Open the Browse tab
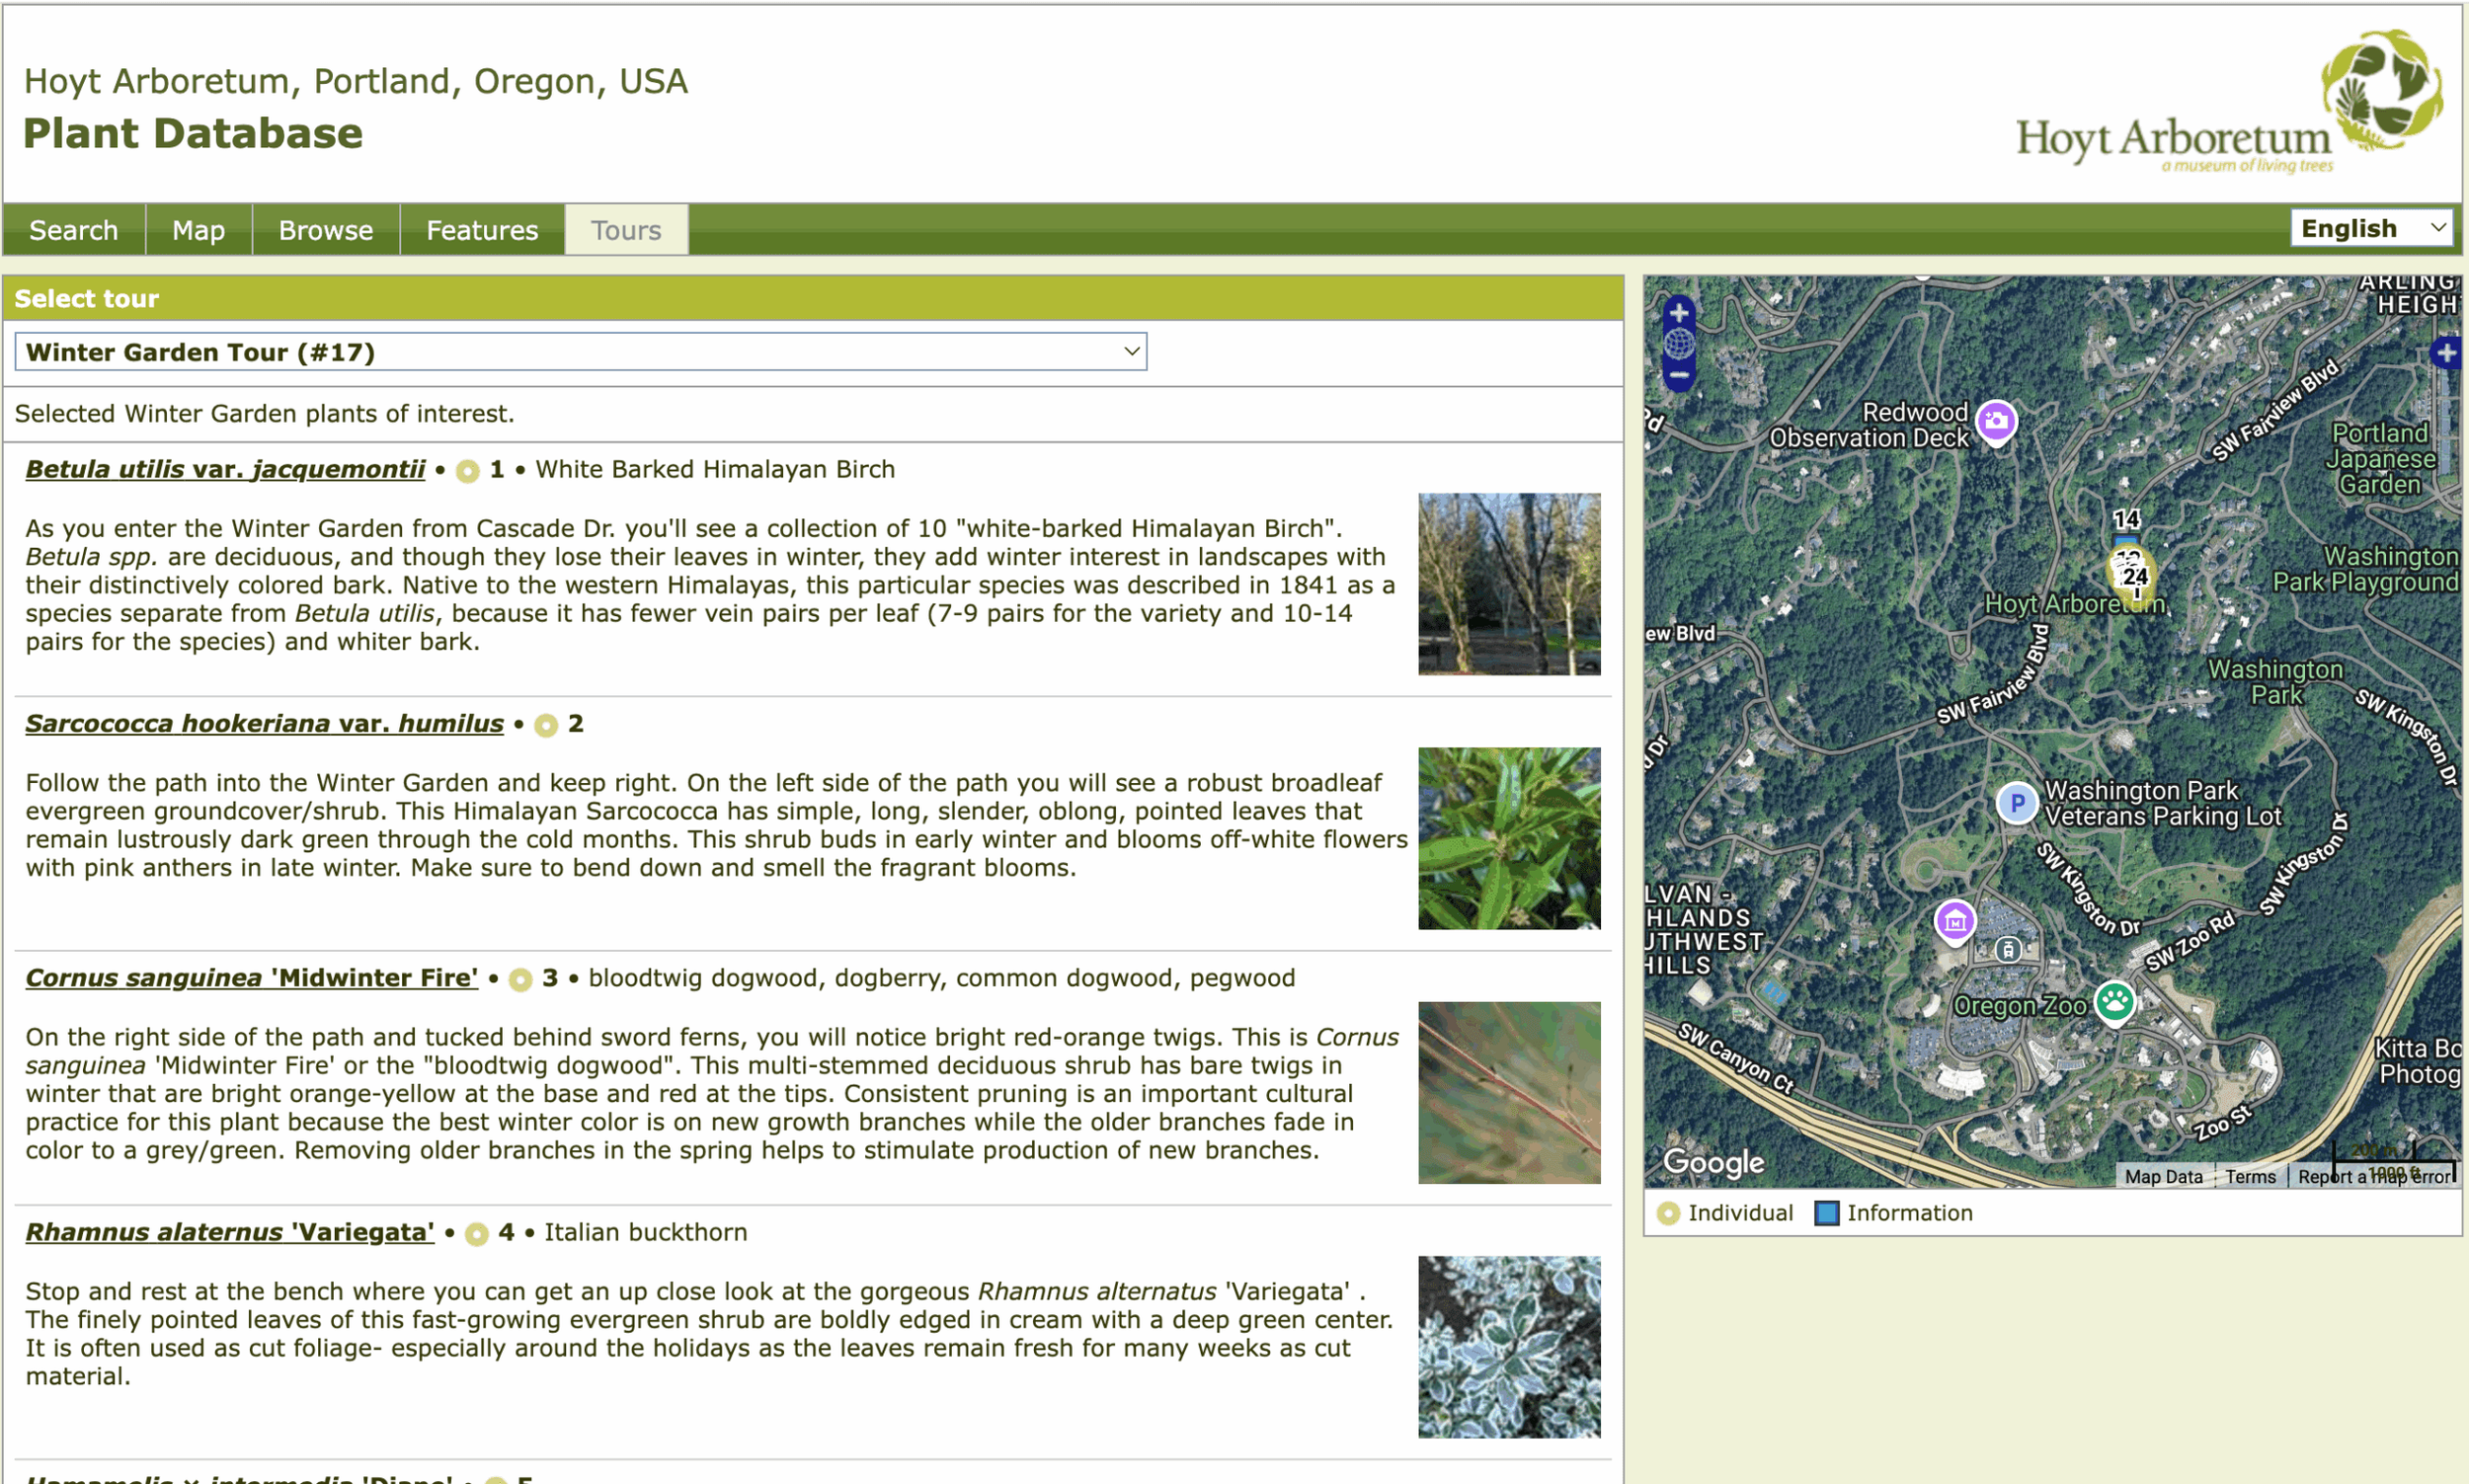 point(326,230)
